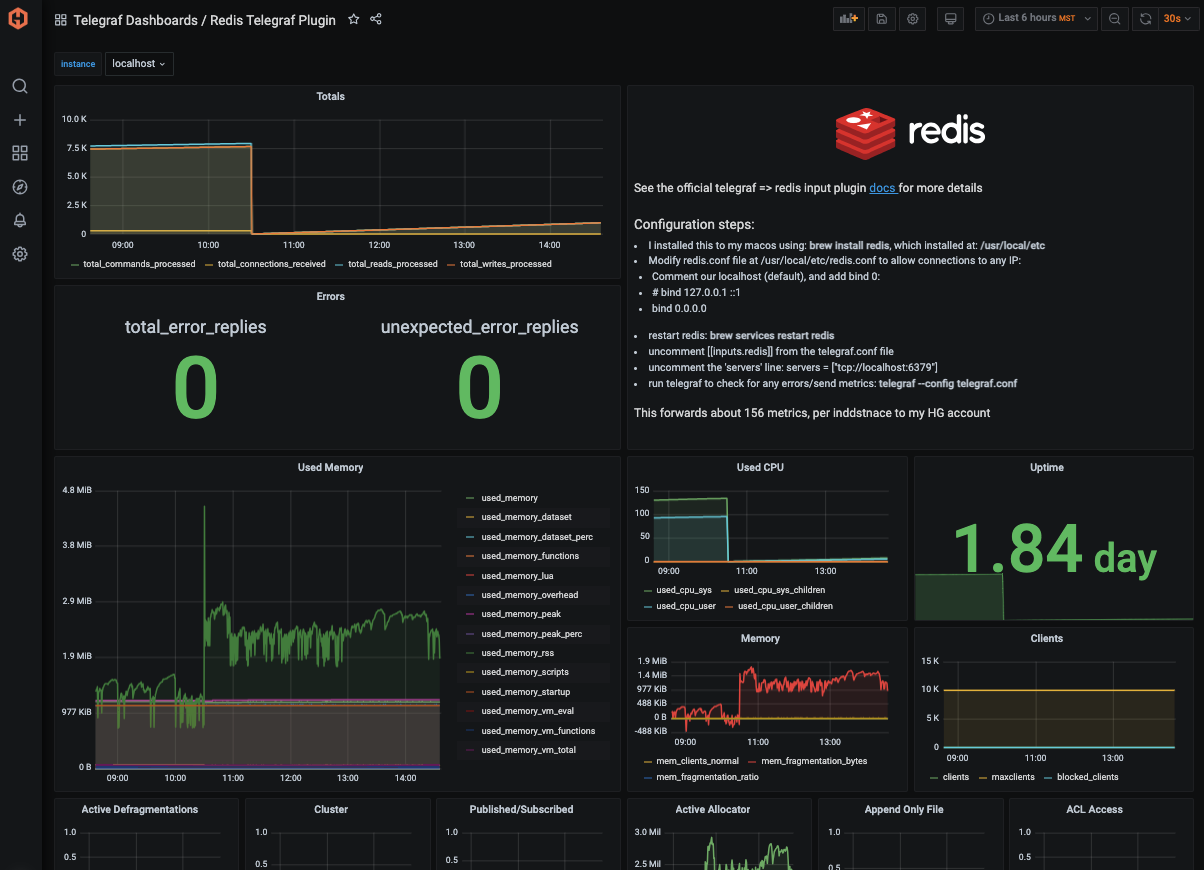This screenshot has width=1204, height=870.
Task: Open the Errors panel title menu
Action: point(330,297)
